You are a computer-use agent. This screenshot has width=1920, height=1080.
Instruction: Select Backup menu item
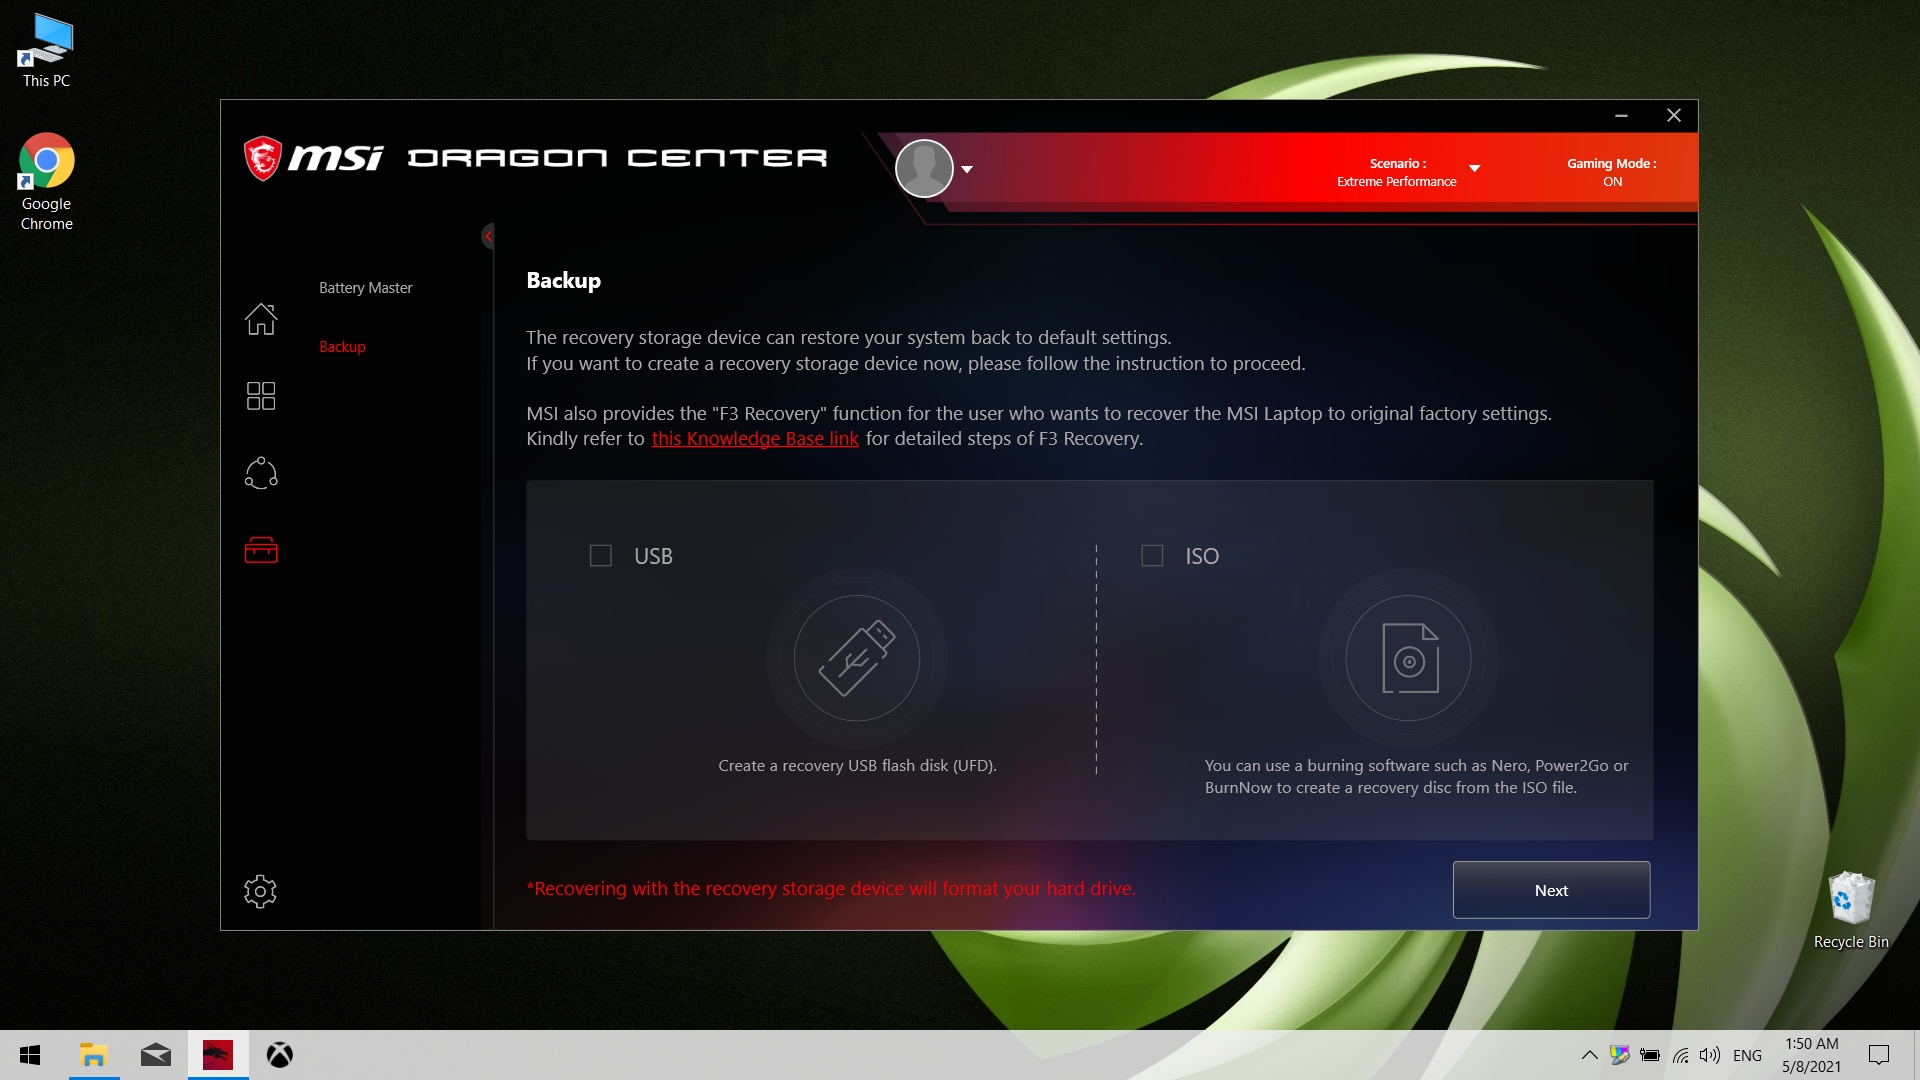coord(342,347)
